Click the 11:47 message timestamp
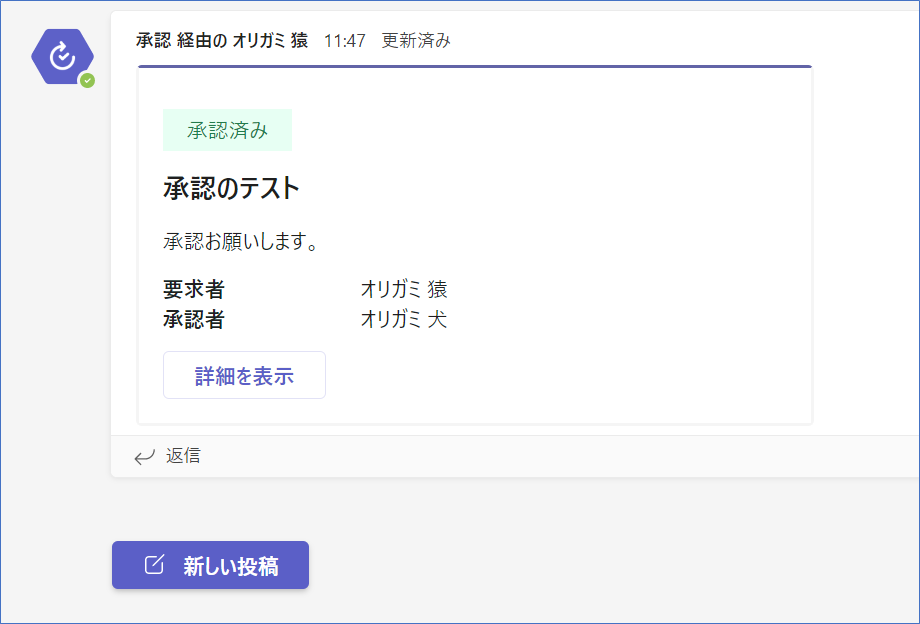The image size is (920, 624). 345,40
